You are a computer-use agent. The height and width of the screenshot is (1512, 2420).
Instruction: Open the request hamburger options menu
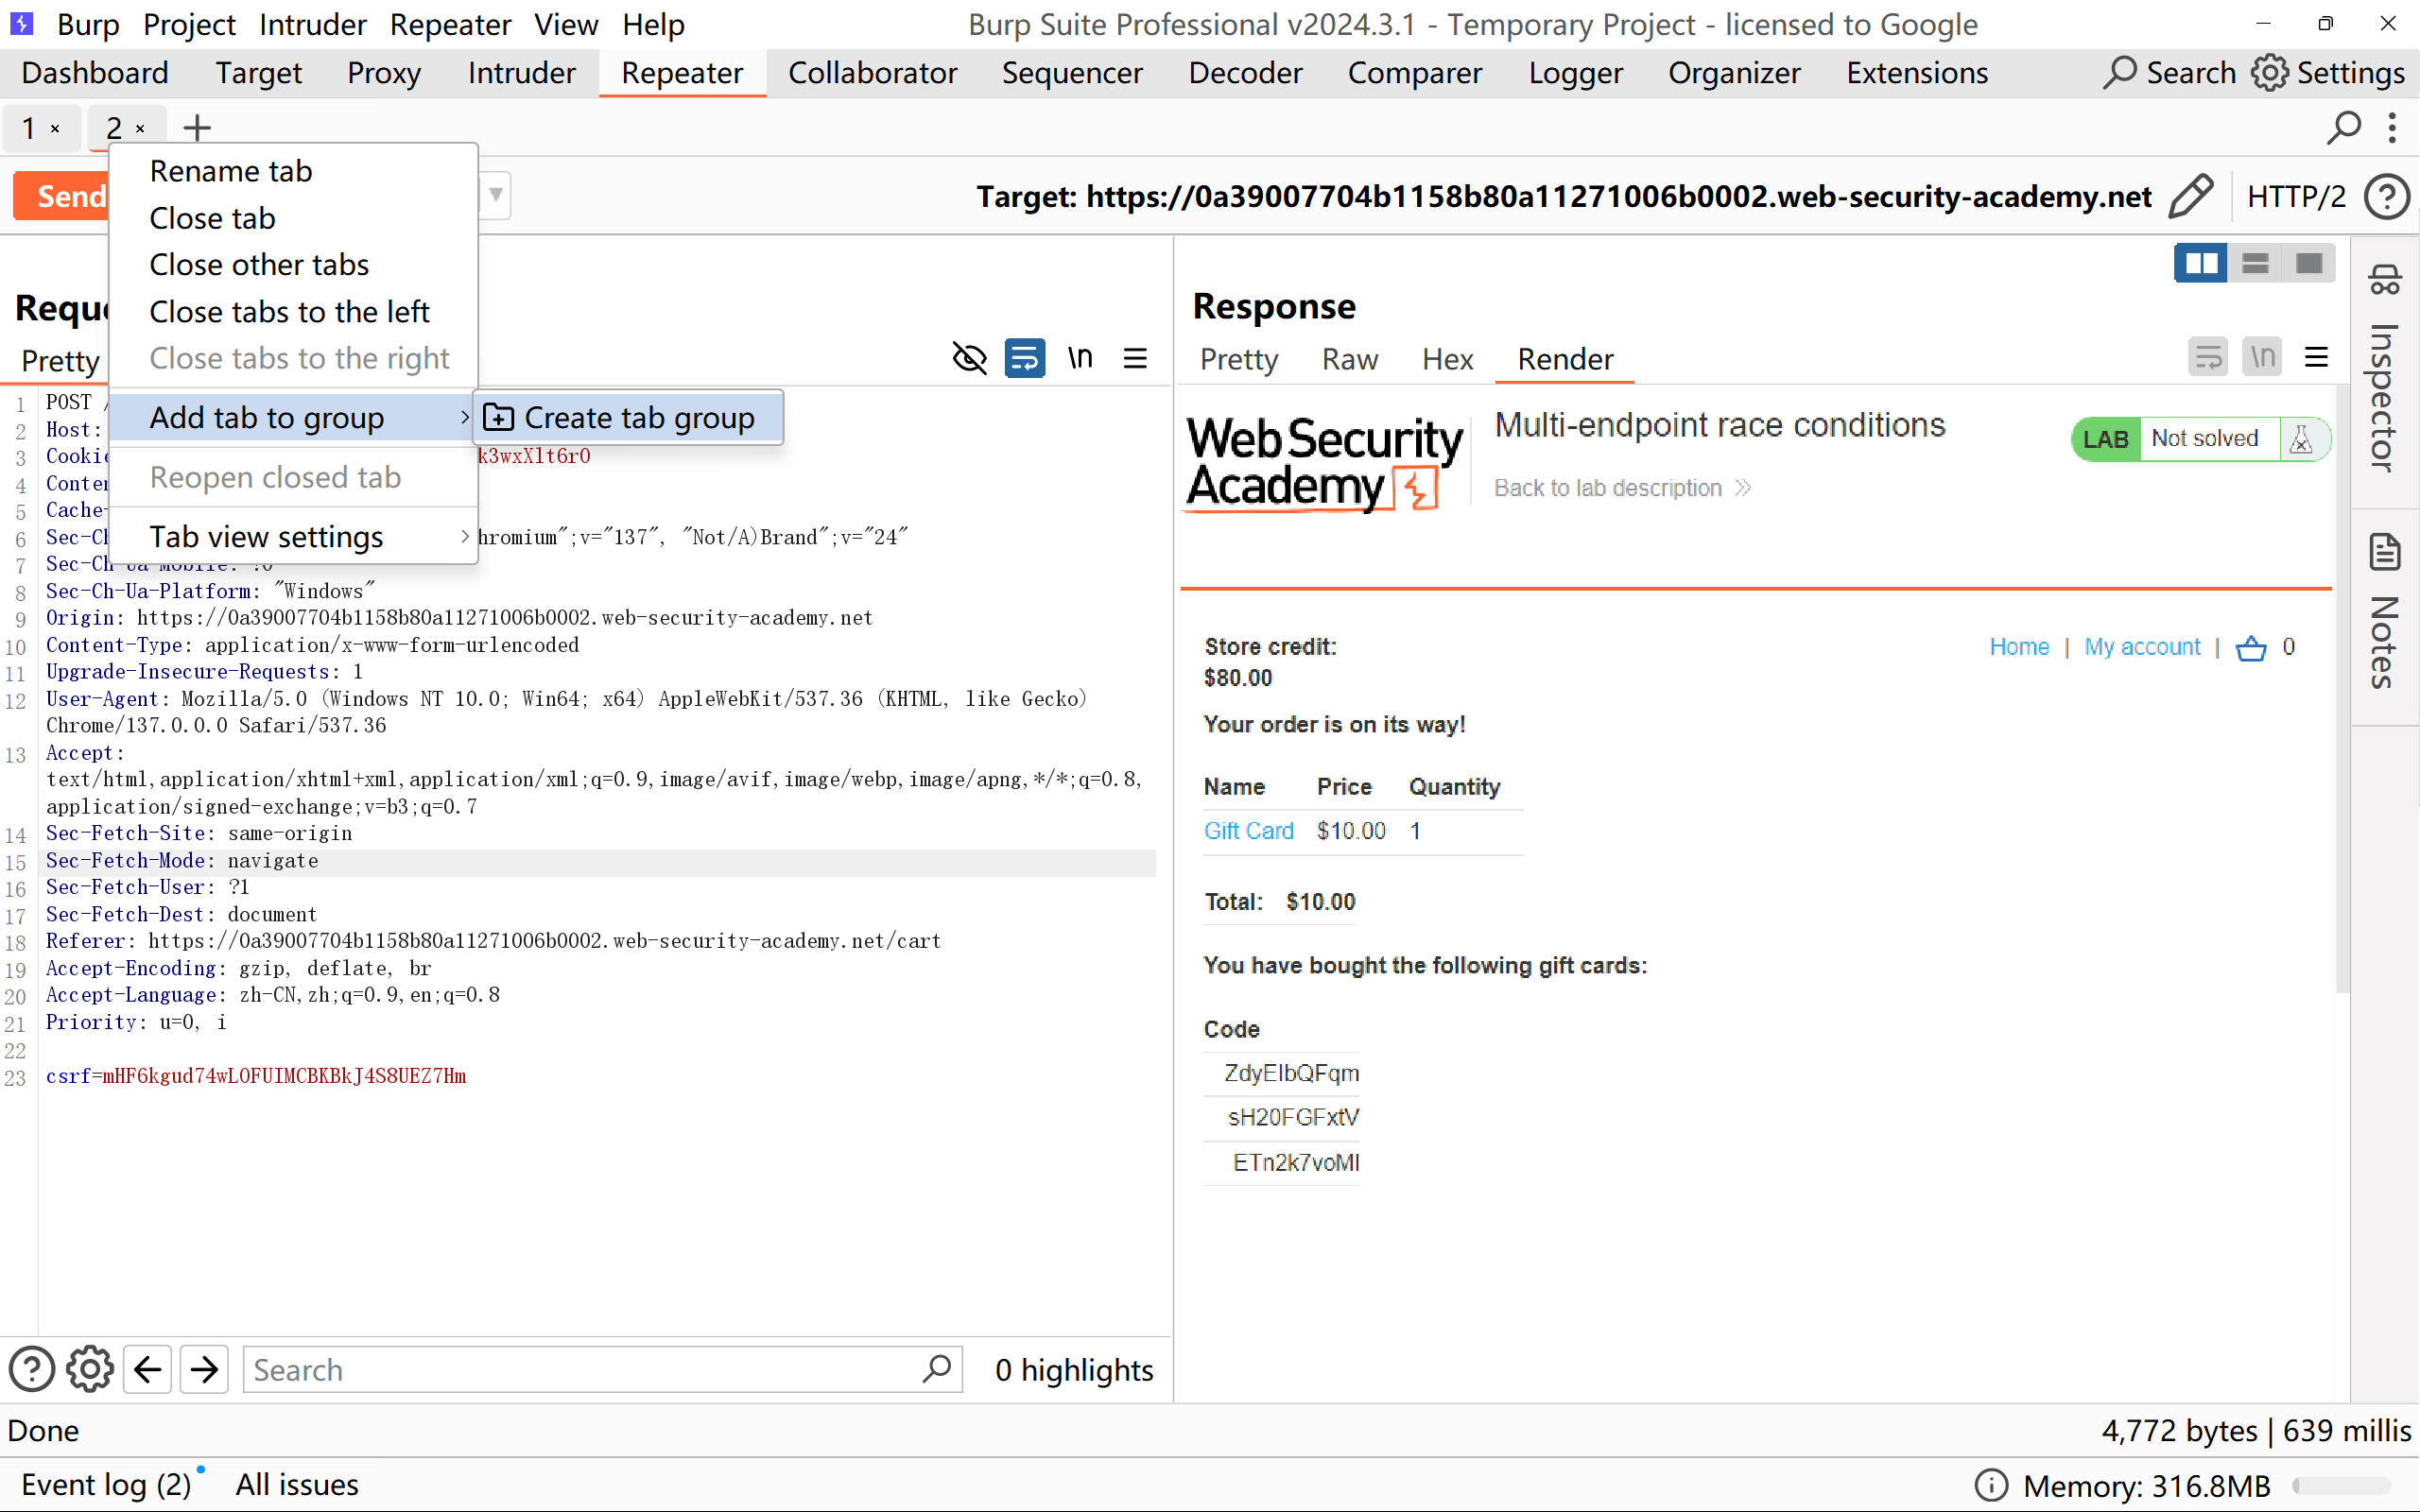(x=1135, y=358)
